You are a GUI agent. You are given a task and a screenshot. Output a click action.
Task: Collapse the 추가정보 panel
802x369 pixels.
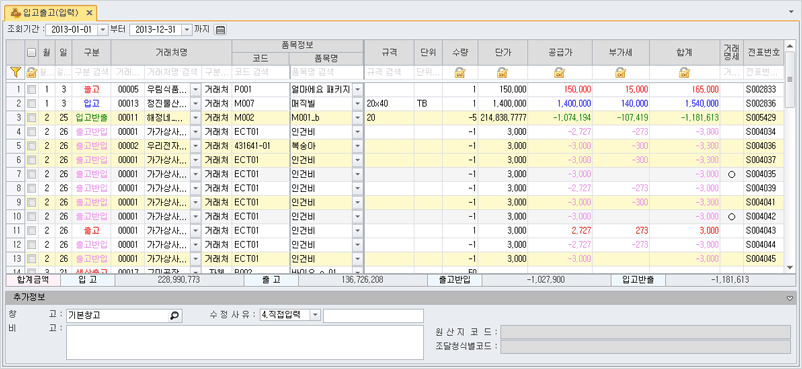[790, 298]
